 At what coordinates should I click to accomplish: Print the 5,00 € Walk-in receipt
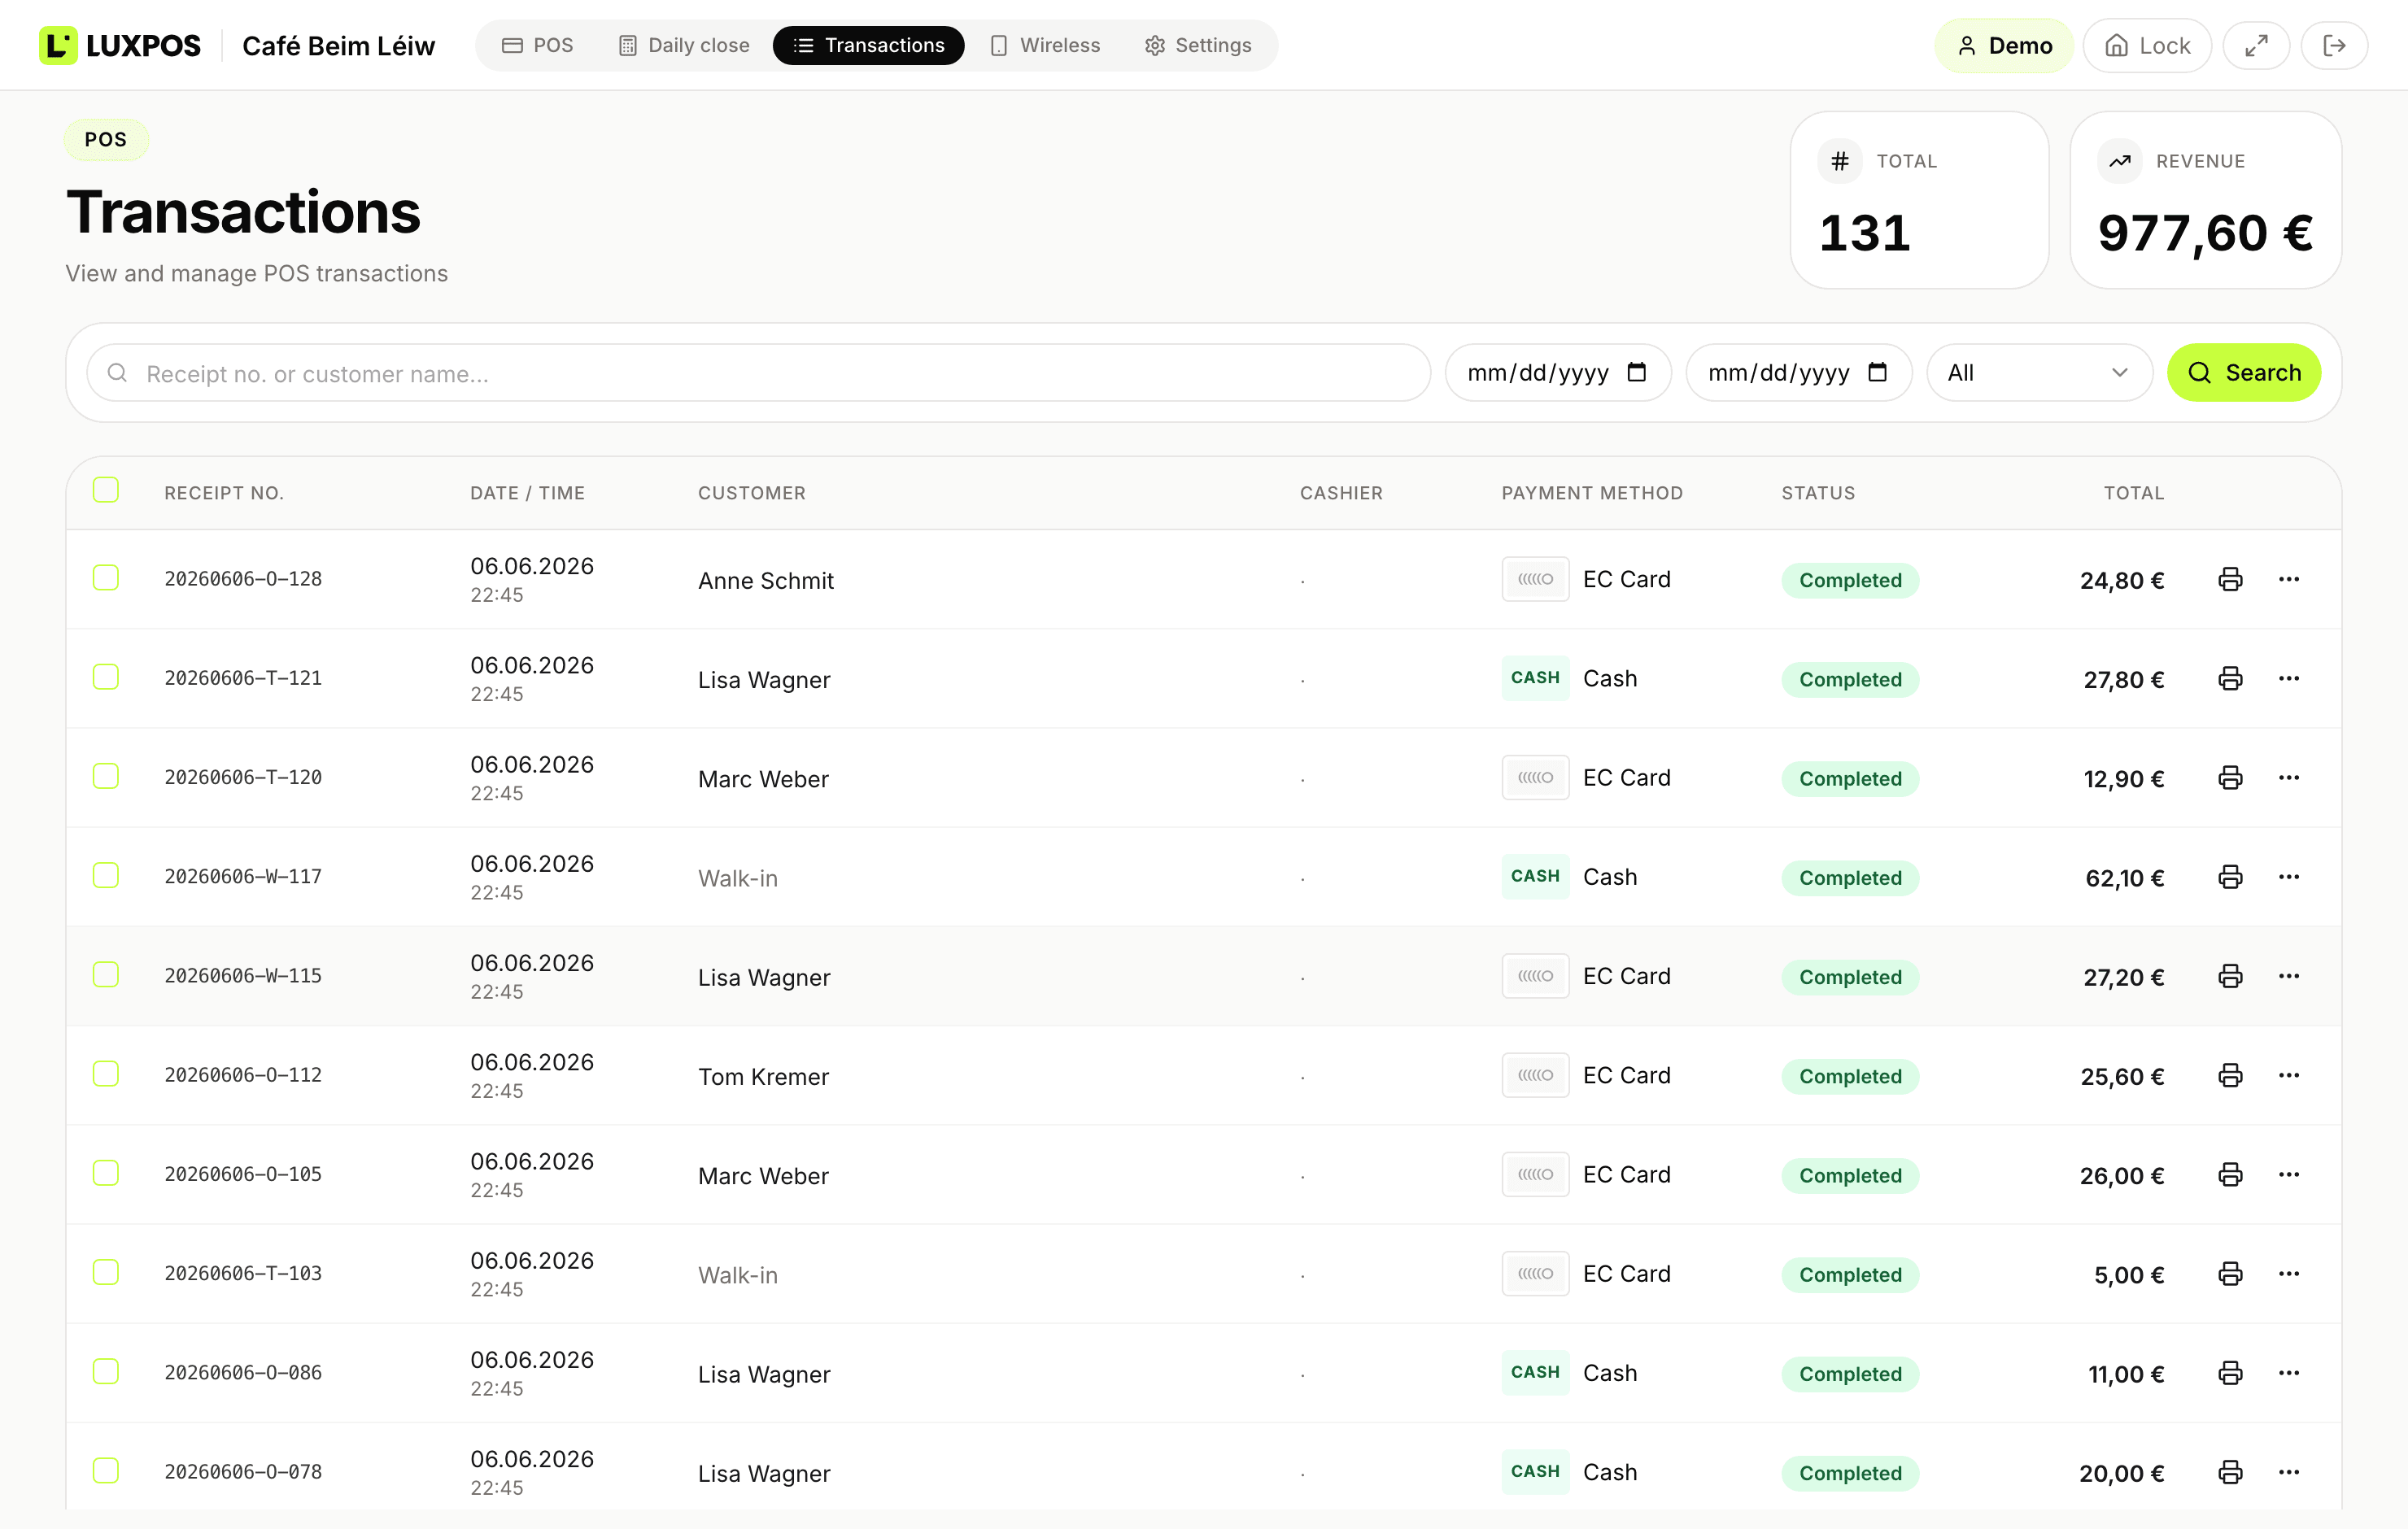(x=2229, y=1274)
